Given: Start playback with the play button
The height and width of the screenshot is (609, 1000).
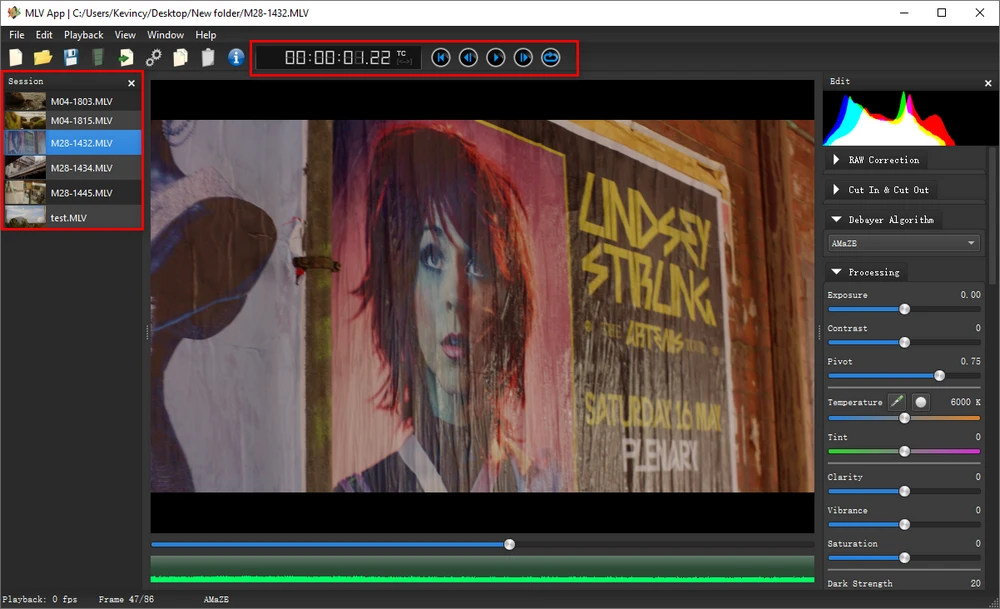Looking at the screenshot, I should coord(496,57).
